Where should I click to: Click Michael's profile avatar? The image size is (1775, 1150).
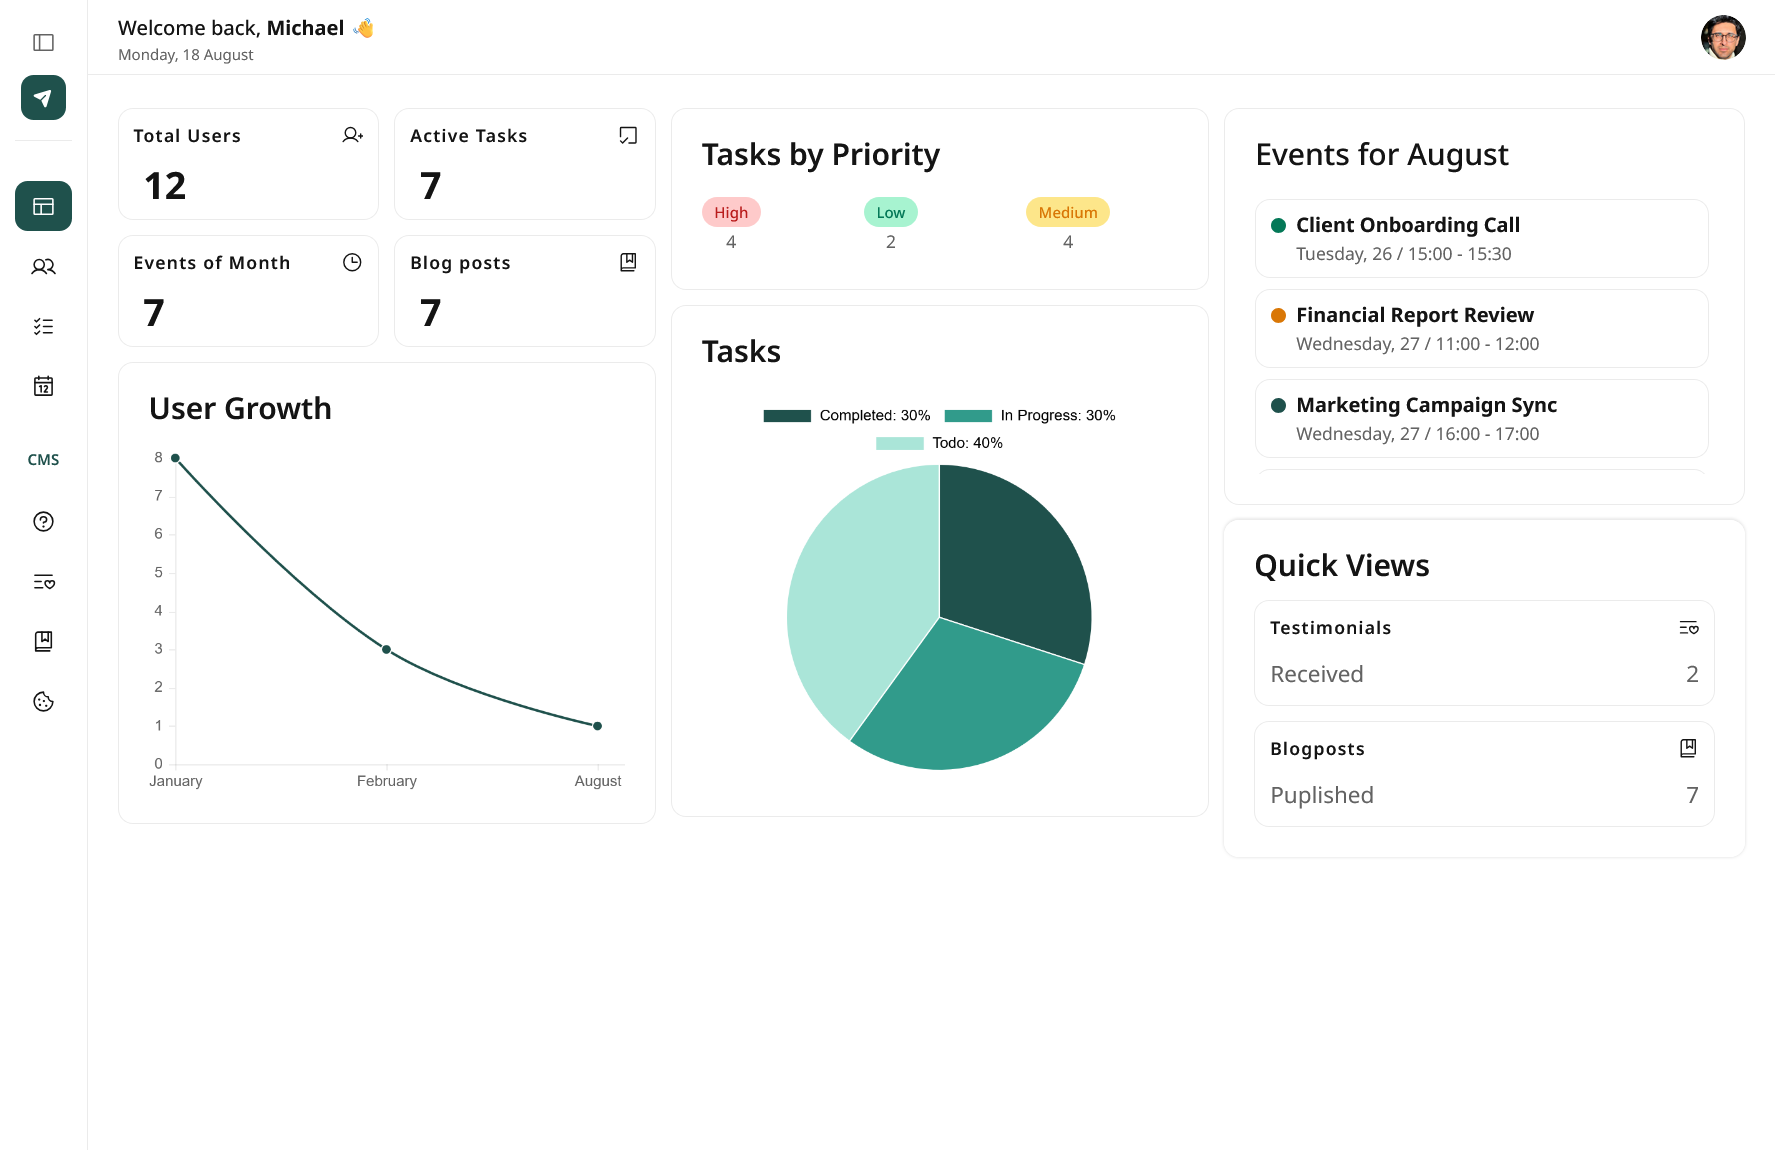1722,38
